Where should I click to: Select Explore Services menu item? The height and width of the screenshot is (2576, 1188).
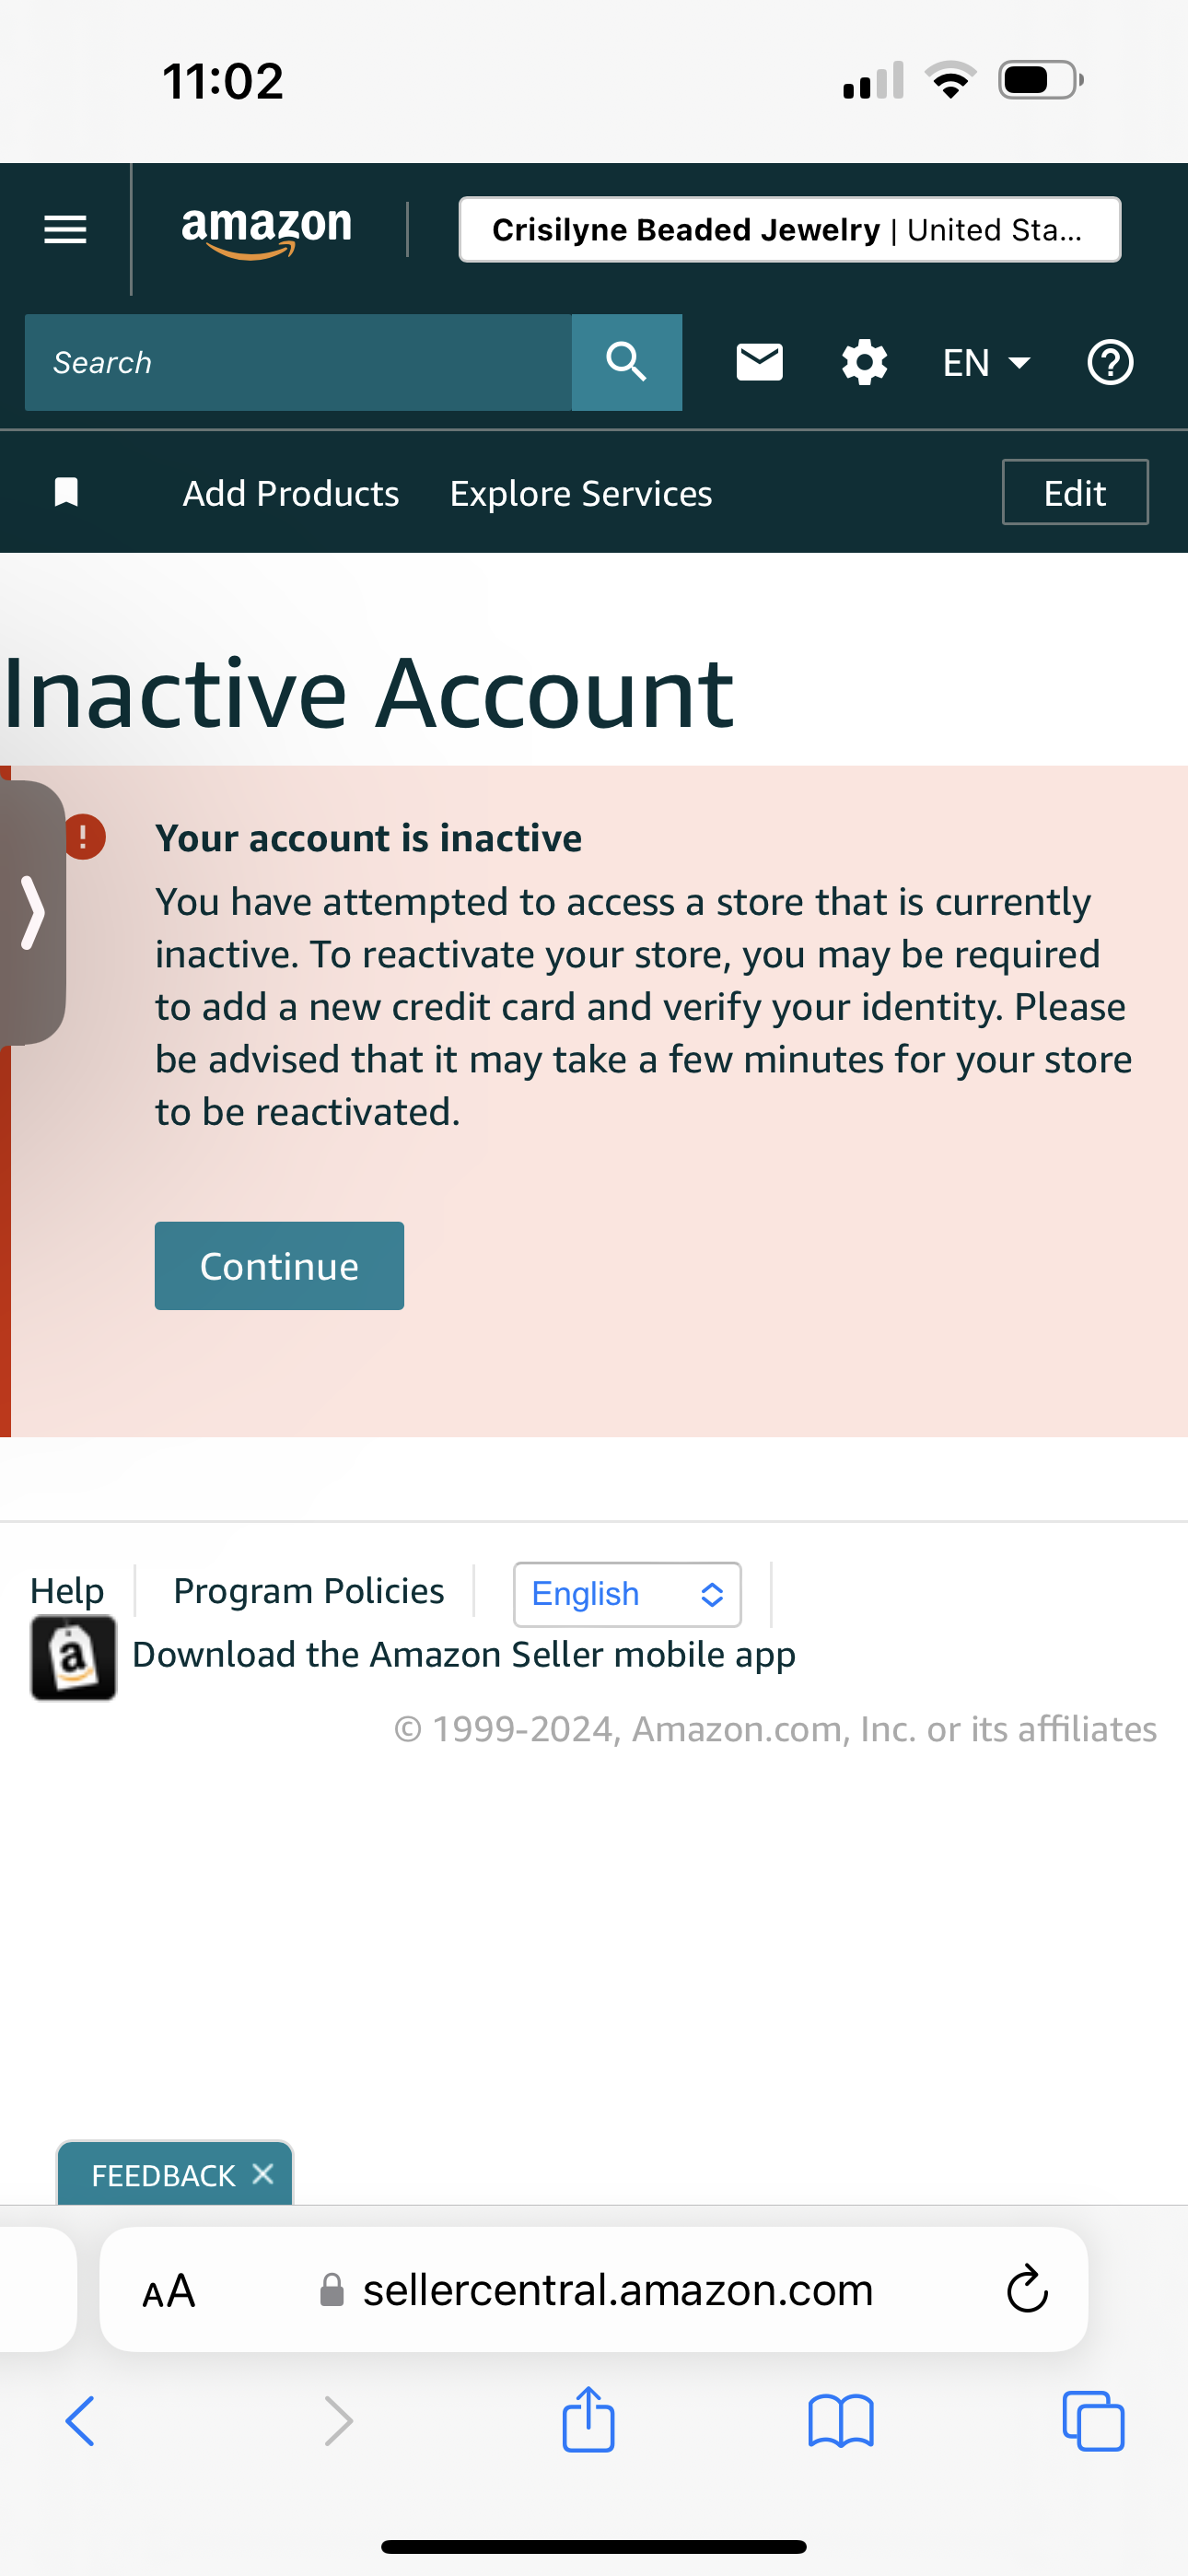click(x=581, y=493)
